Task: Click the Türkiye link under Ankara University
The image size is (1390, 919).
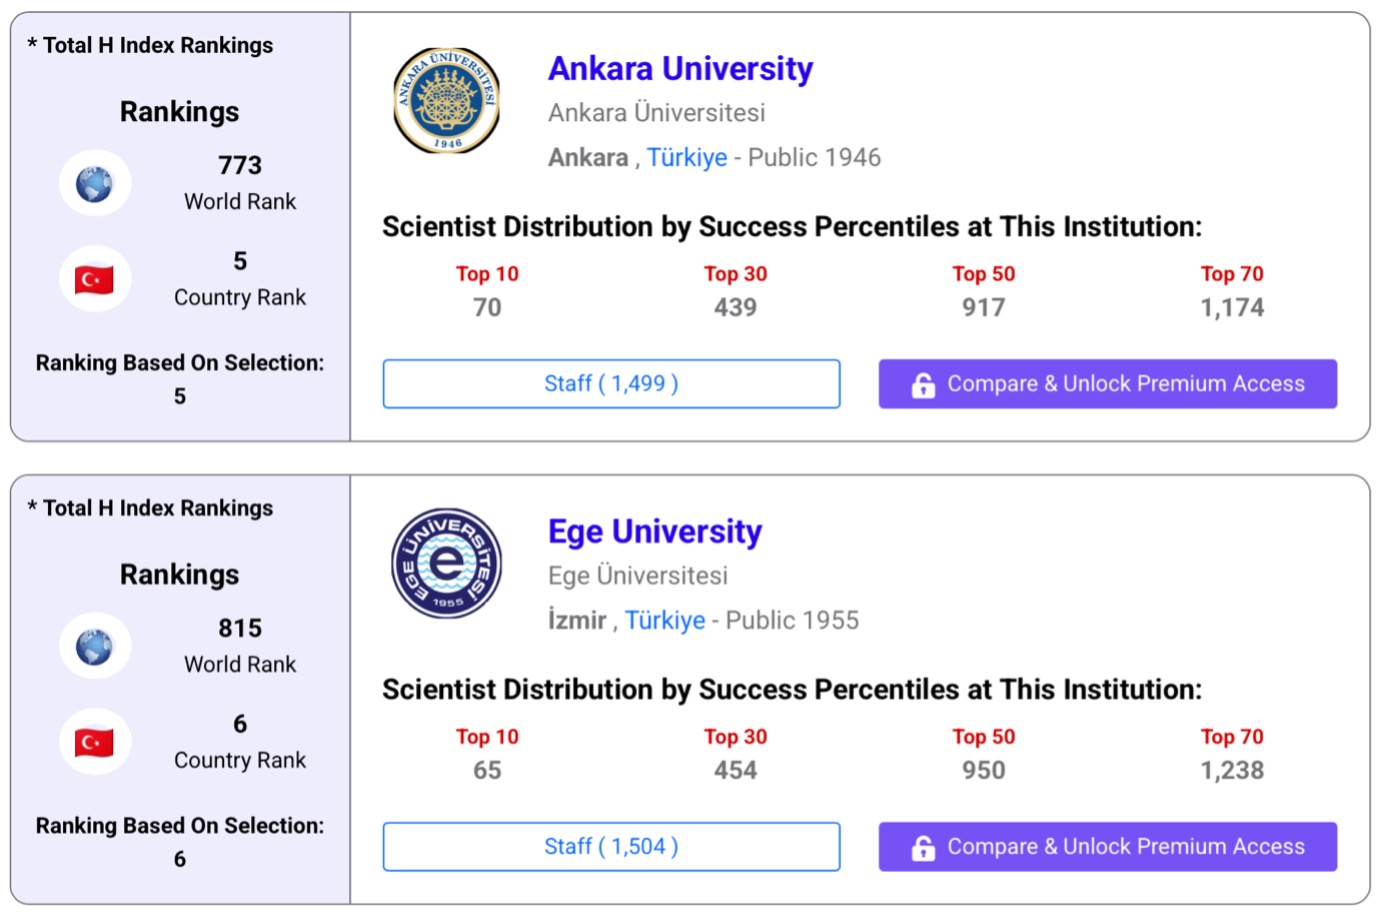Action: [687, 158]
